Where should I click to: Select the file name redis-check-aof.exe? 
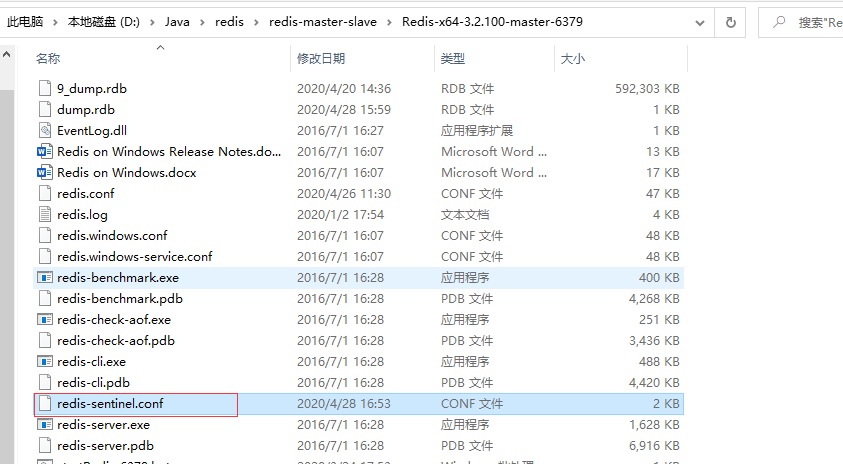point(114,319)
